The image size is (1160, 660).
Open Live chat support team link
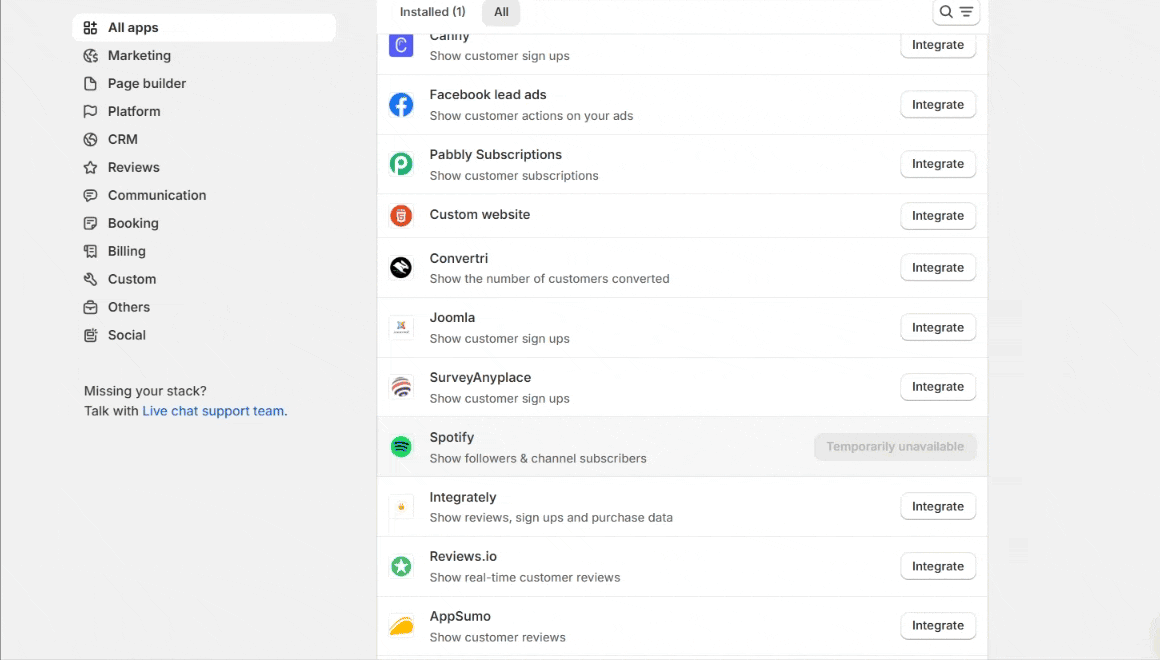(x=215, y=411)
